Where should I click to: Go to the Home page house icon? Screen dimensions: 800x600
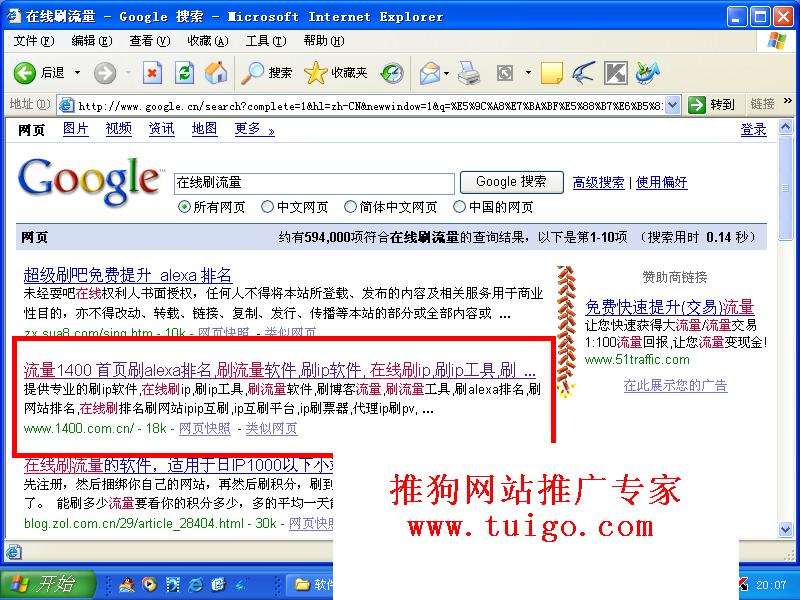pos(216,73)
